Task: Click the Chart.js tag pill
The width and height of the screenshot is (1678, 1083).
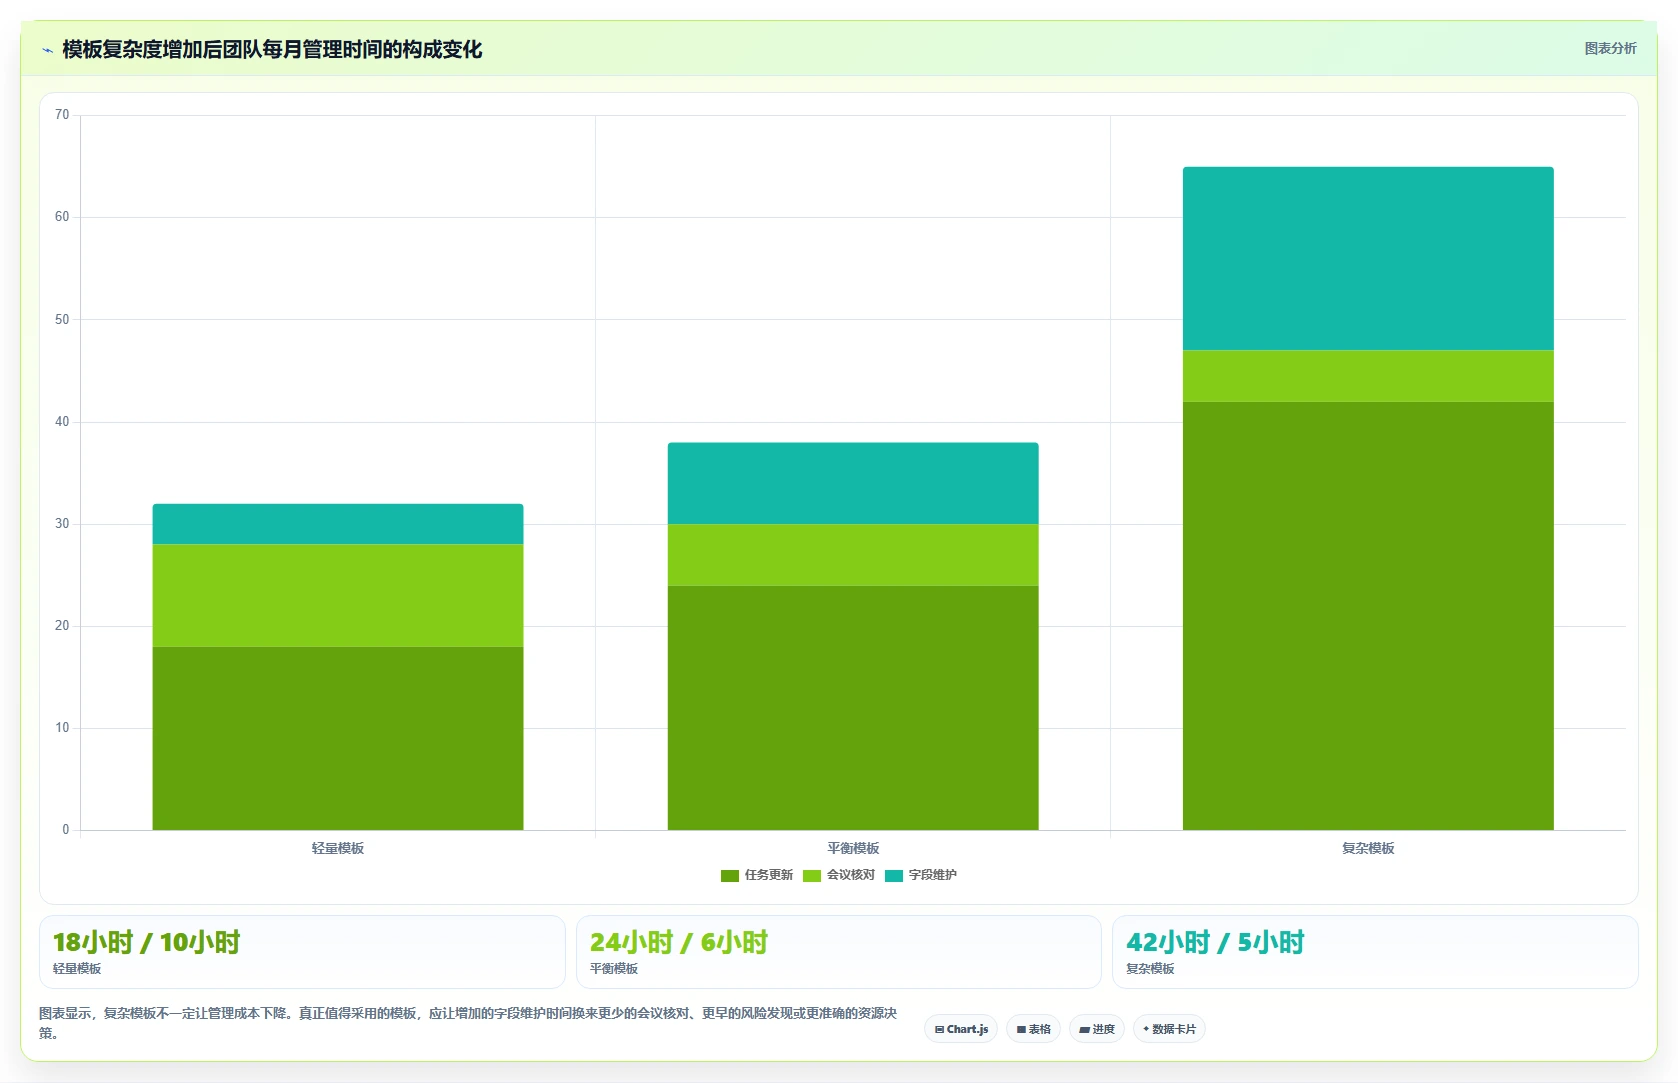Action: pyautogui.click(x=961, y=1029)
